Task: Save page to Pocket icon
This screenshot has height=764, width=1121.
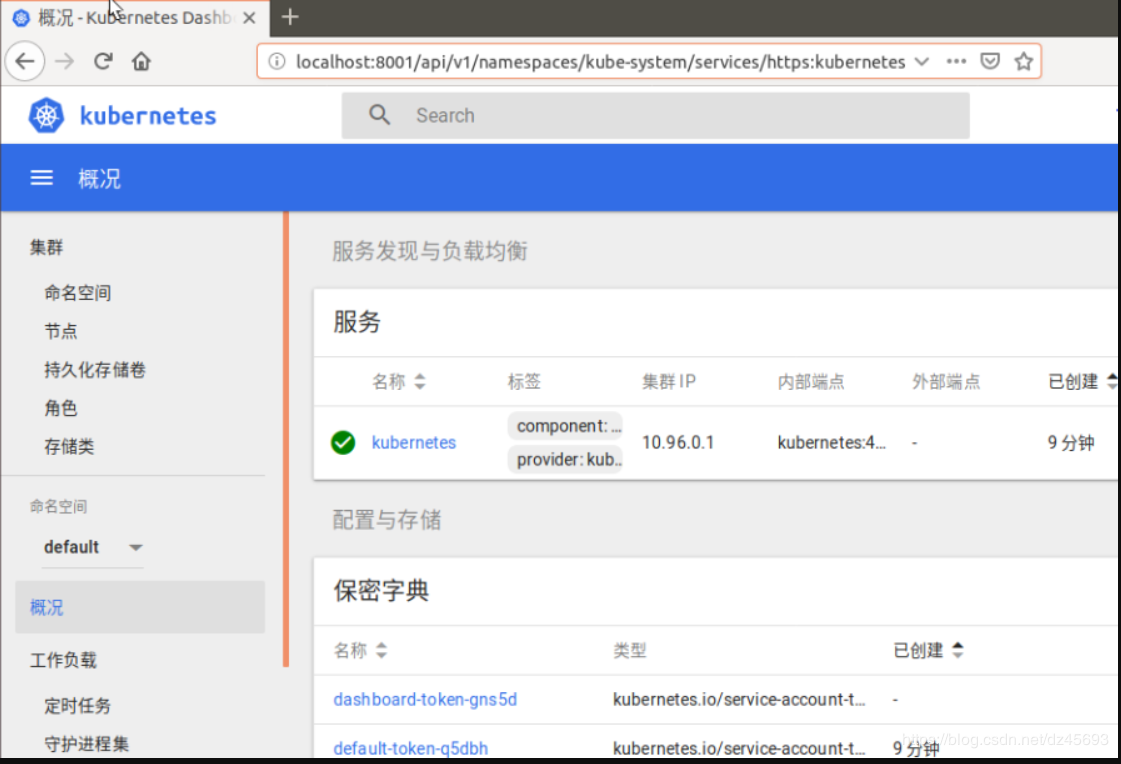Action: click(990, 61)
